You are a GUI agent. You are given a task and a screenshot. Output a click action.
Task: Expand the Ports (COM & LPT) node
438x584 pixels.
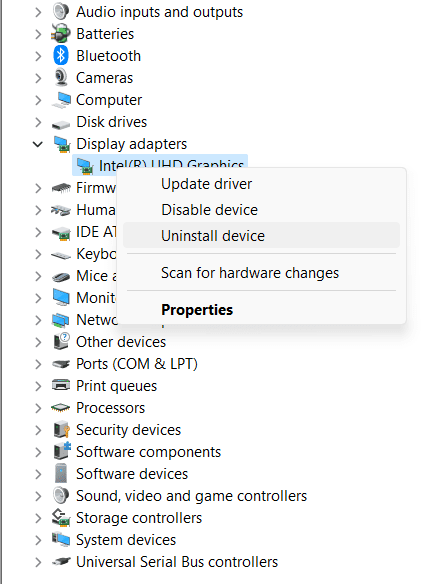tap(38, 364)
